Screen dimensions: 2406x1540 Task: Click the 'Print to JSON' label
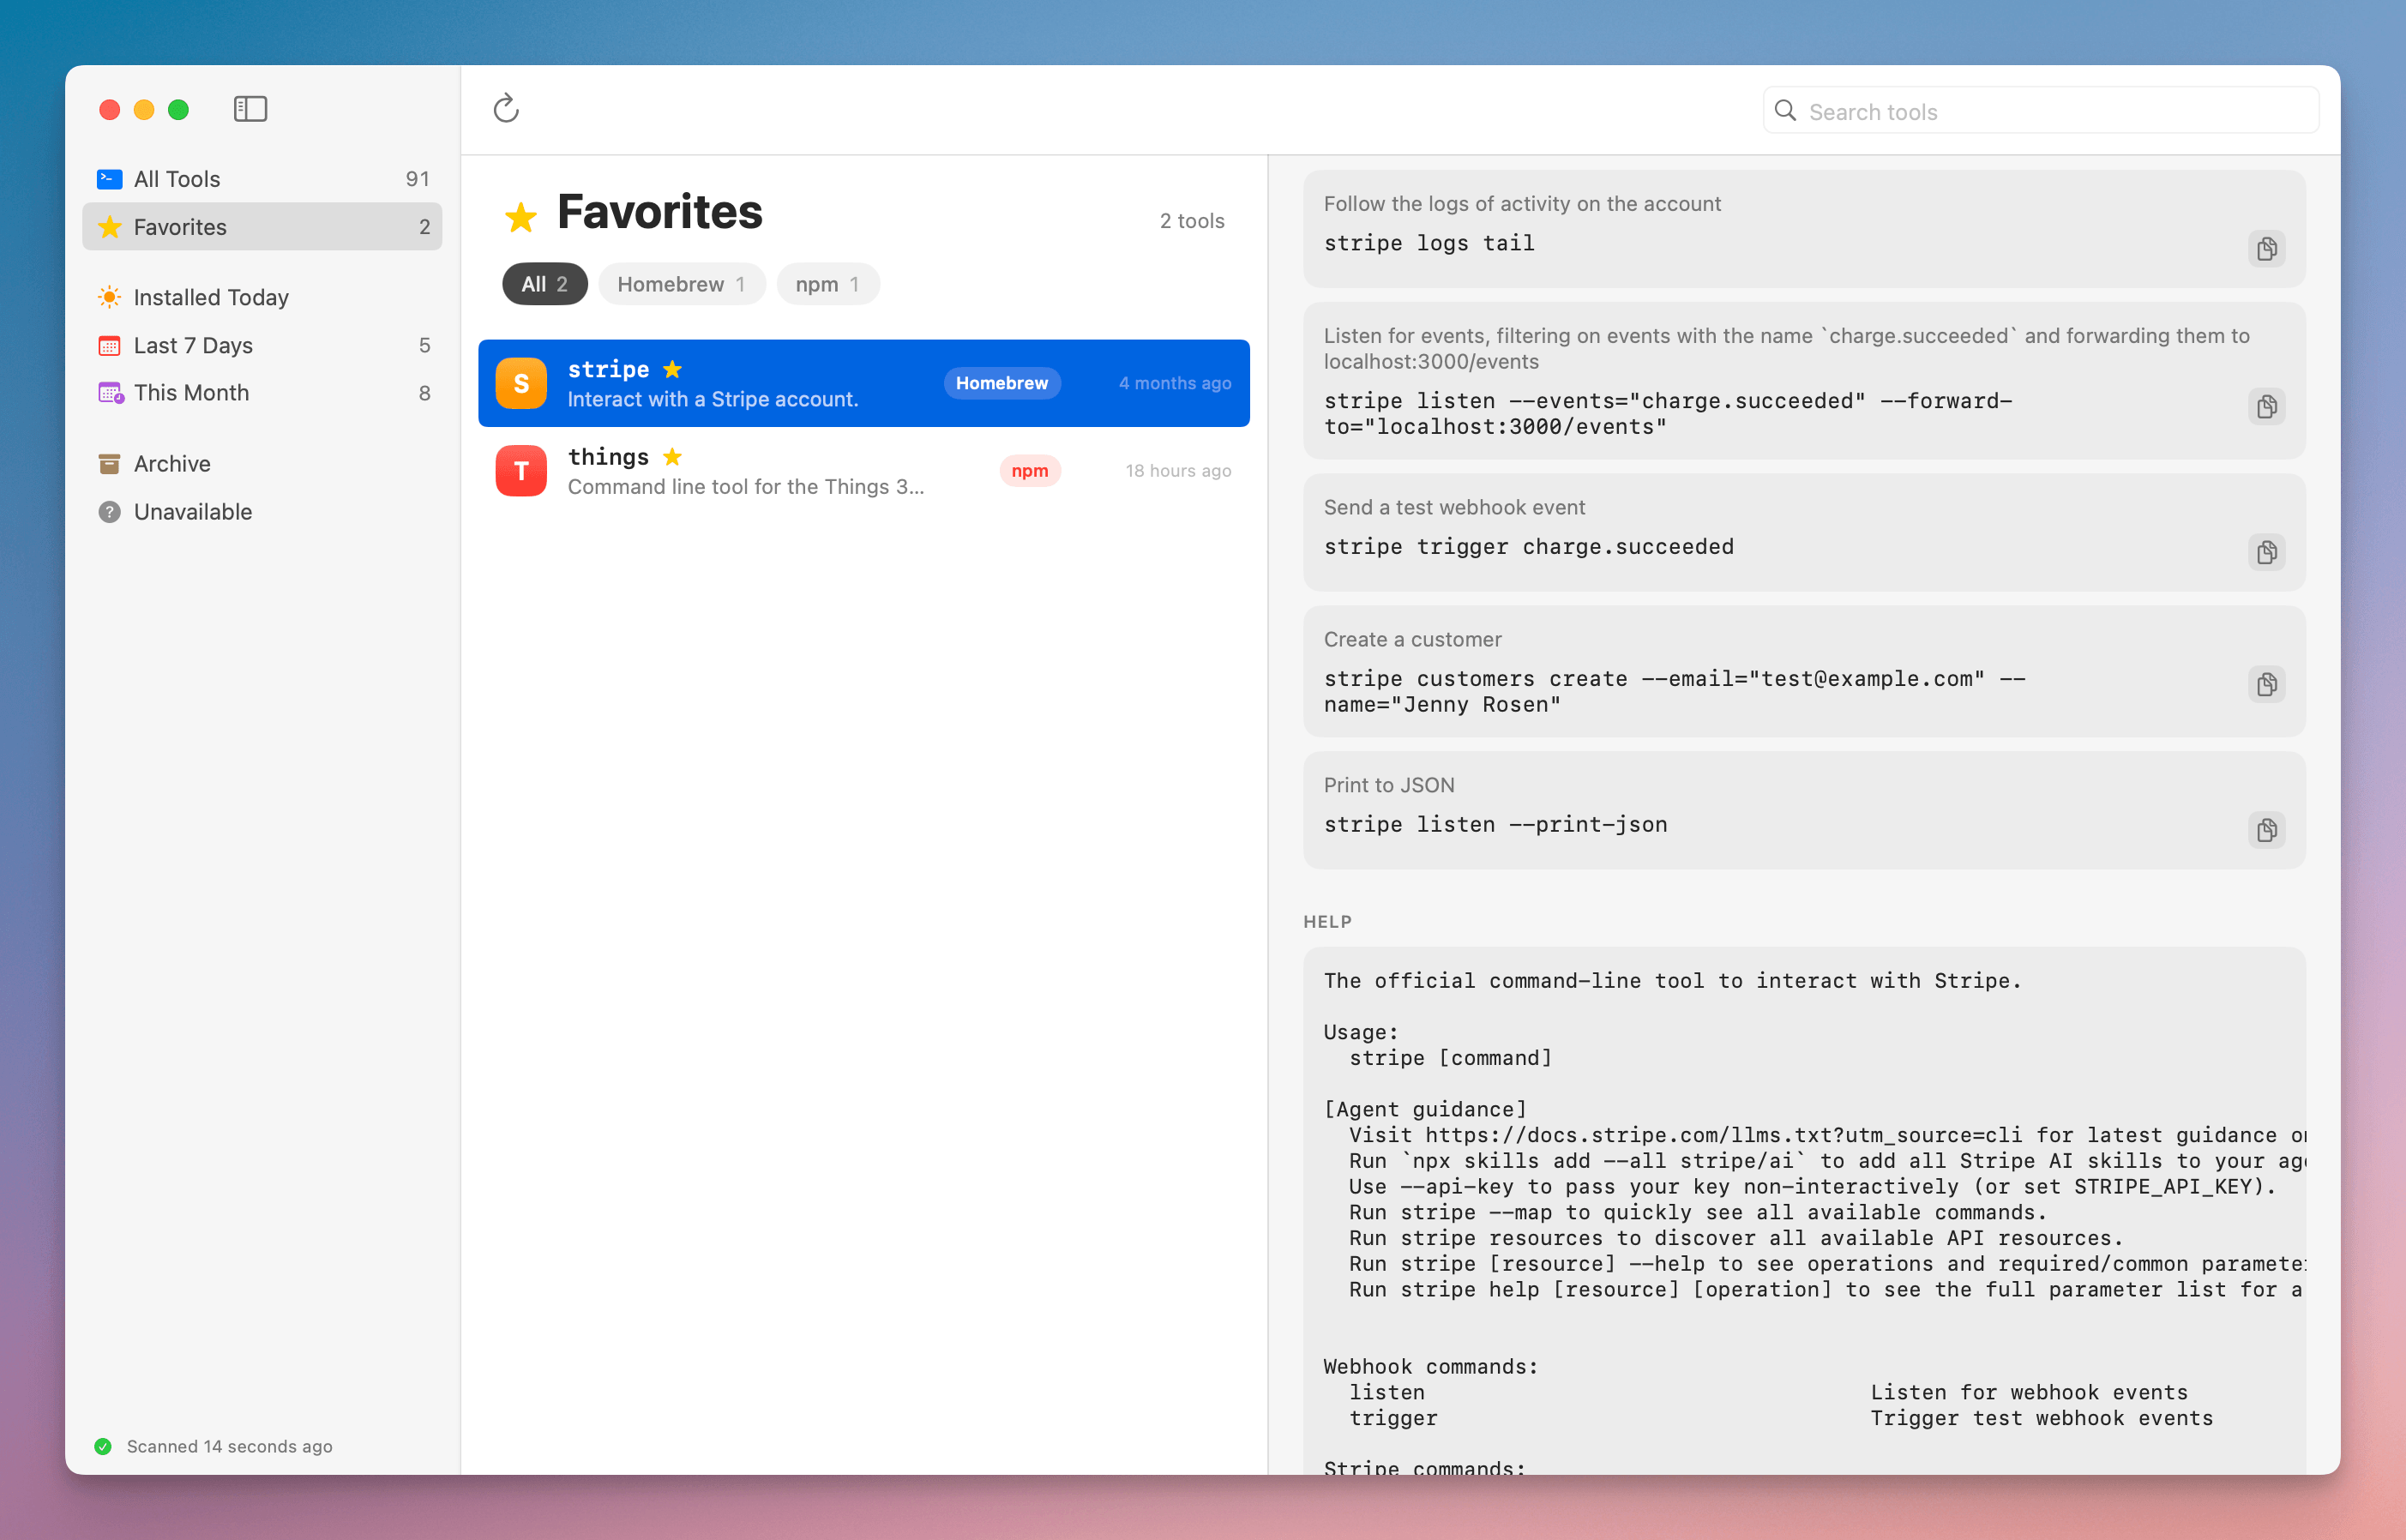[x=1389, y=785]
